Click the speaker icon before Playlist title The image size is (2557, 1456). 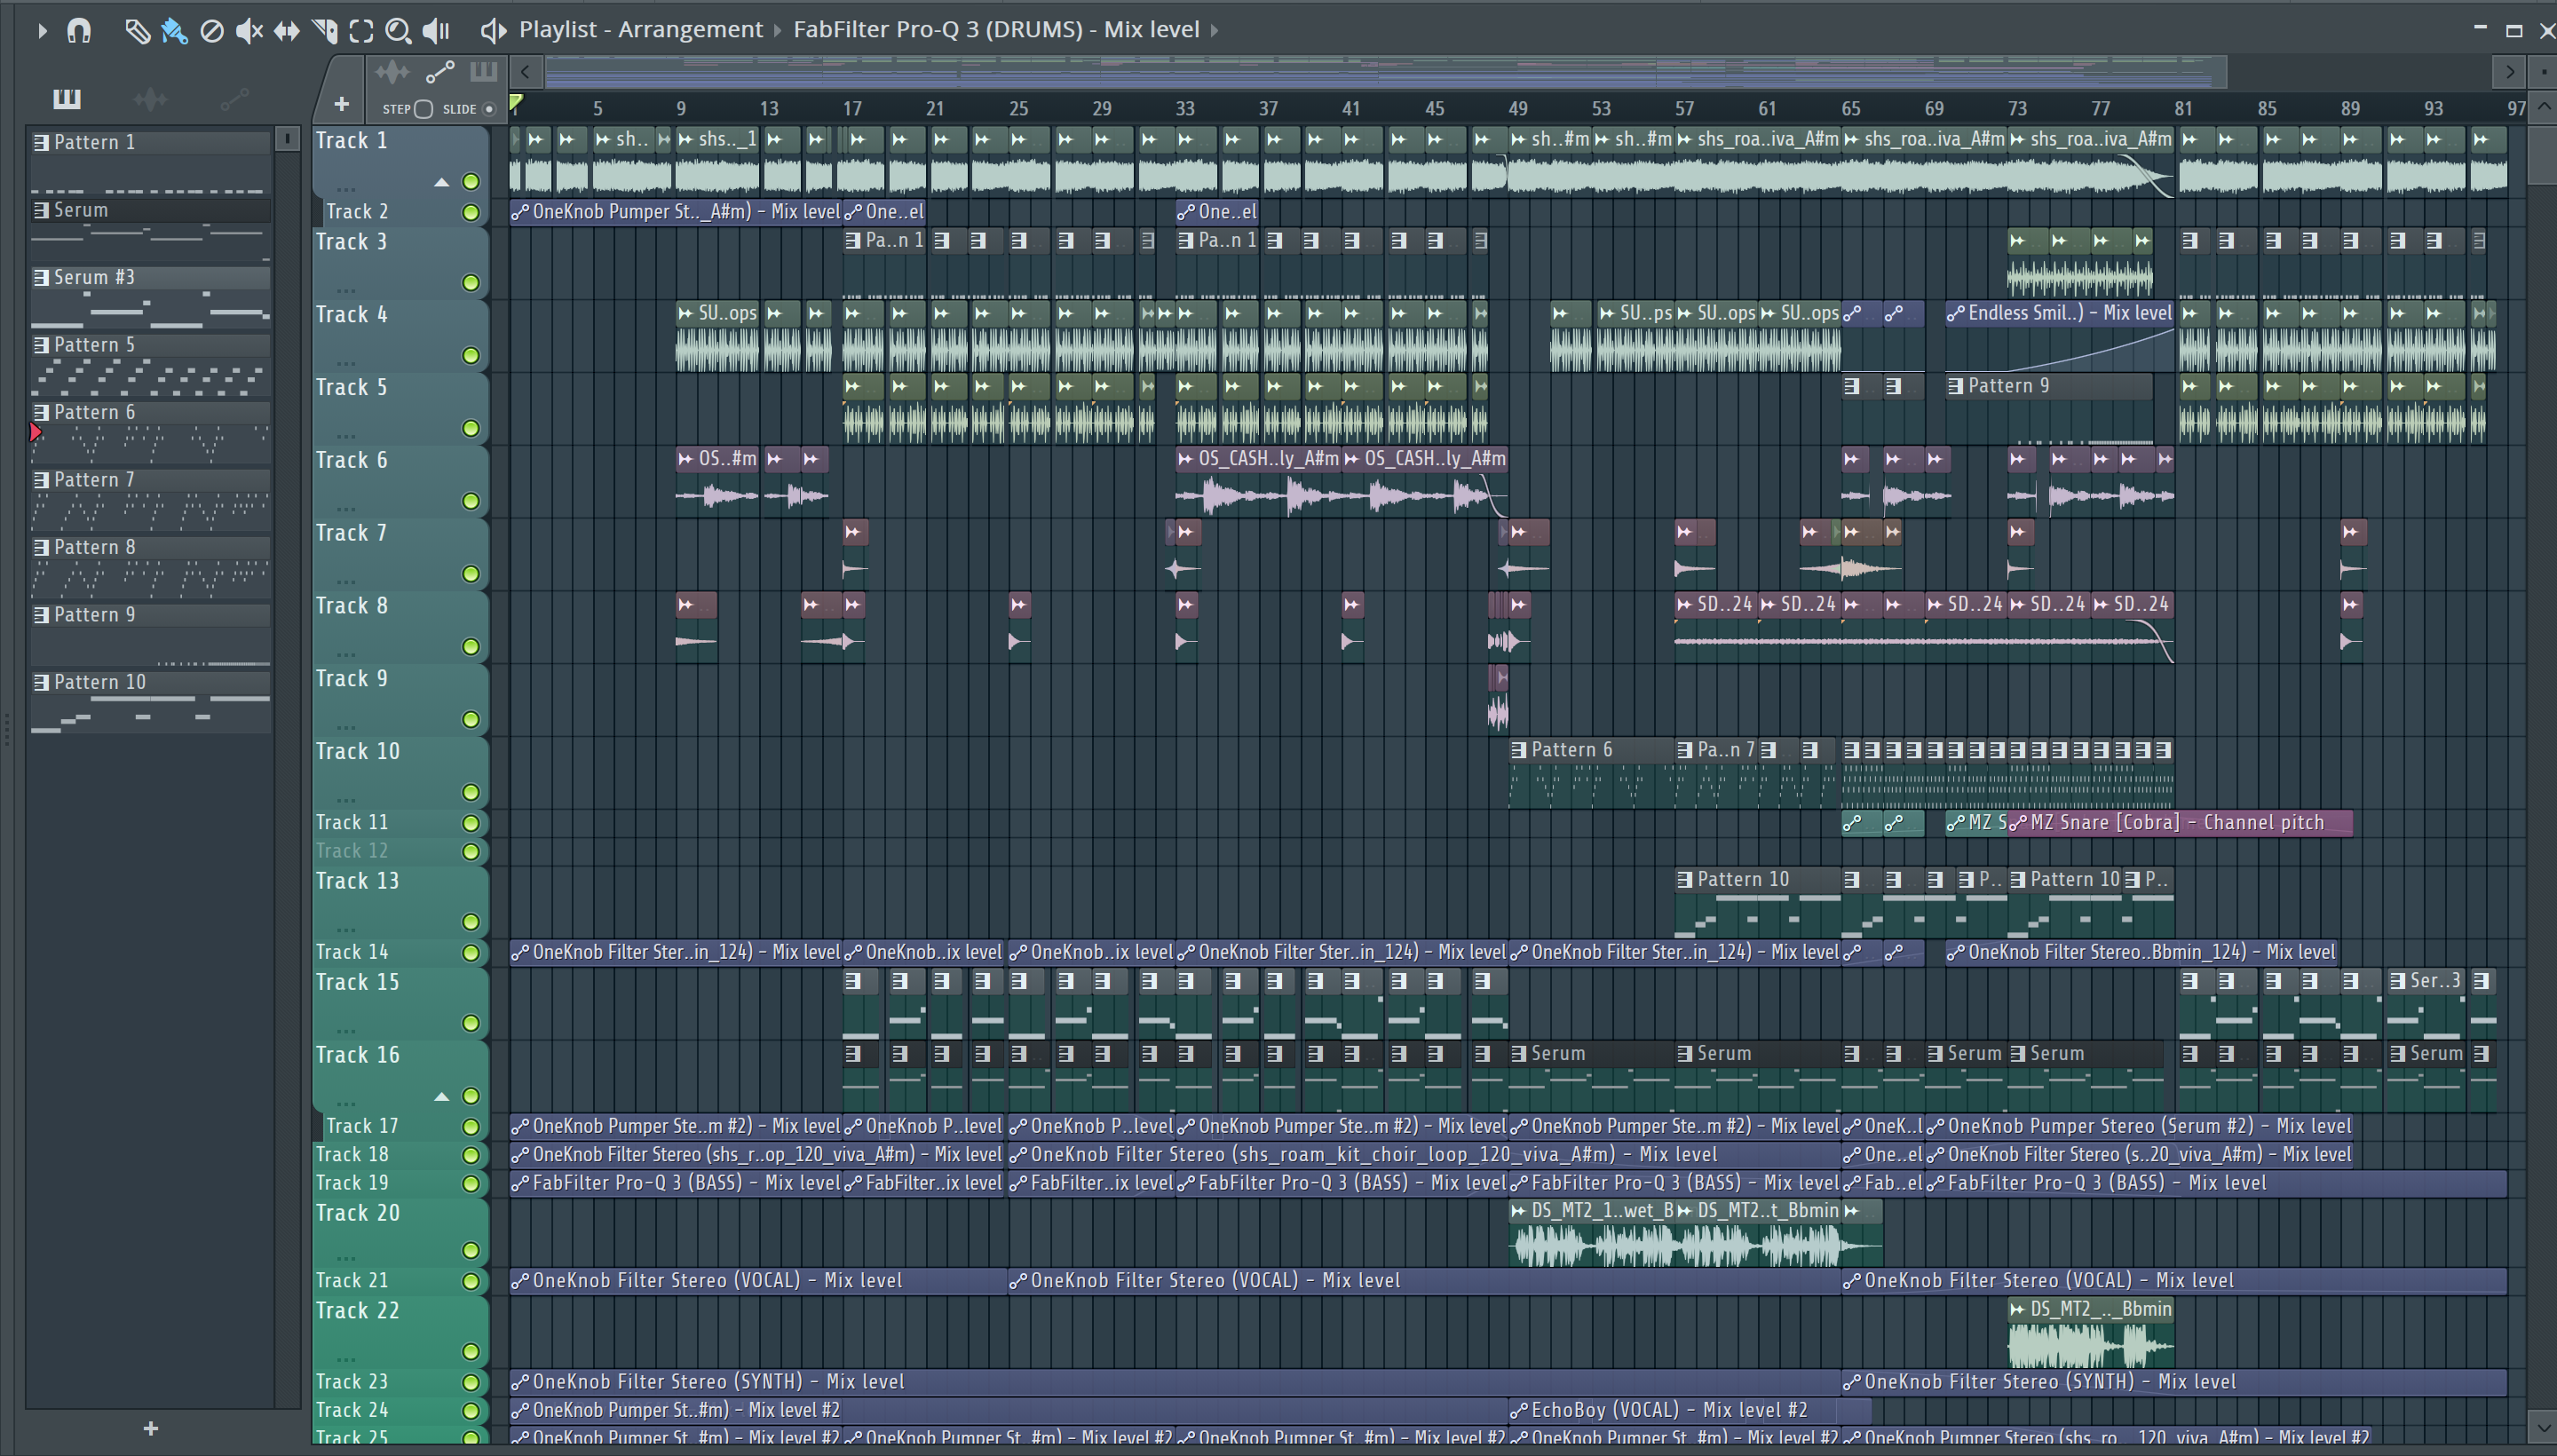pyautogui.click(x=493, y=30)
